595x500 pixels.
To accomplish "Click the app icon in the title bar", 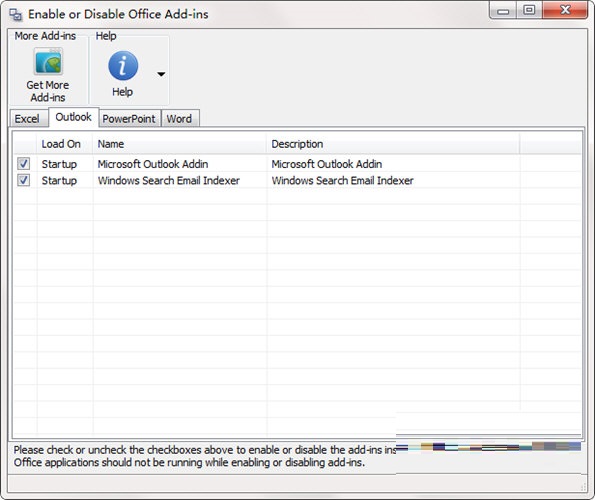I will click(x=16, y=15).
